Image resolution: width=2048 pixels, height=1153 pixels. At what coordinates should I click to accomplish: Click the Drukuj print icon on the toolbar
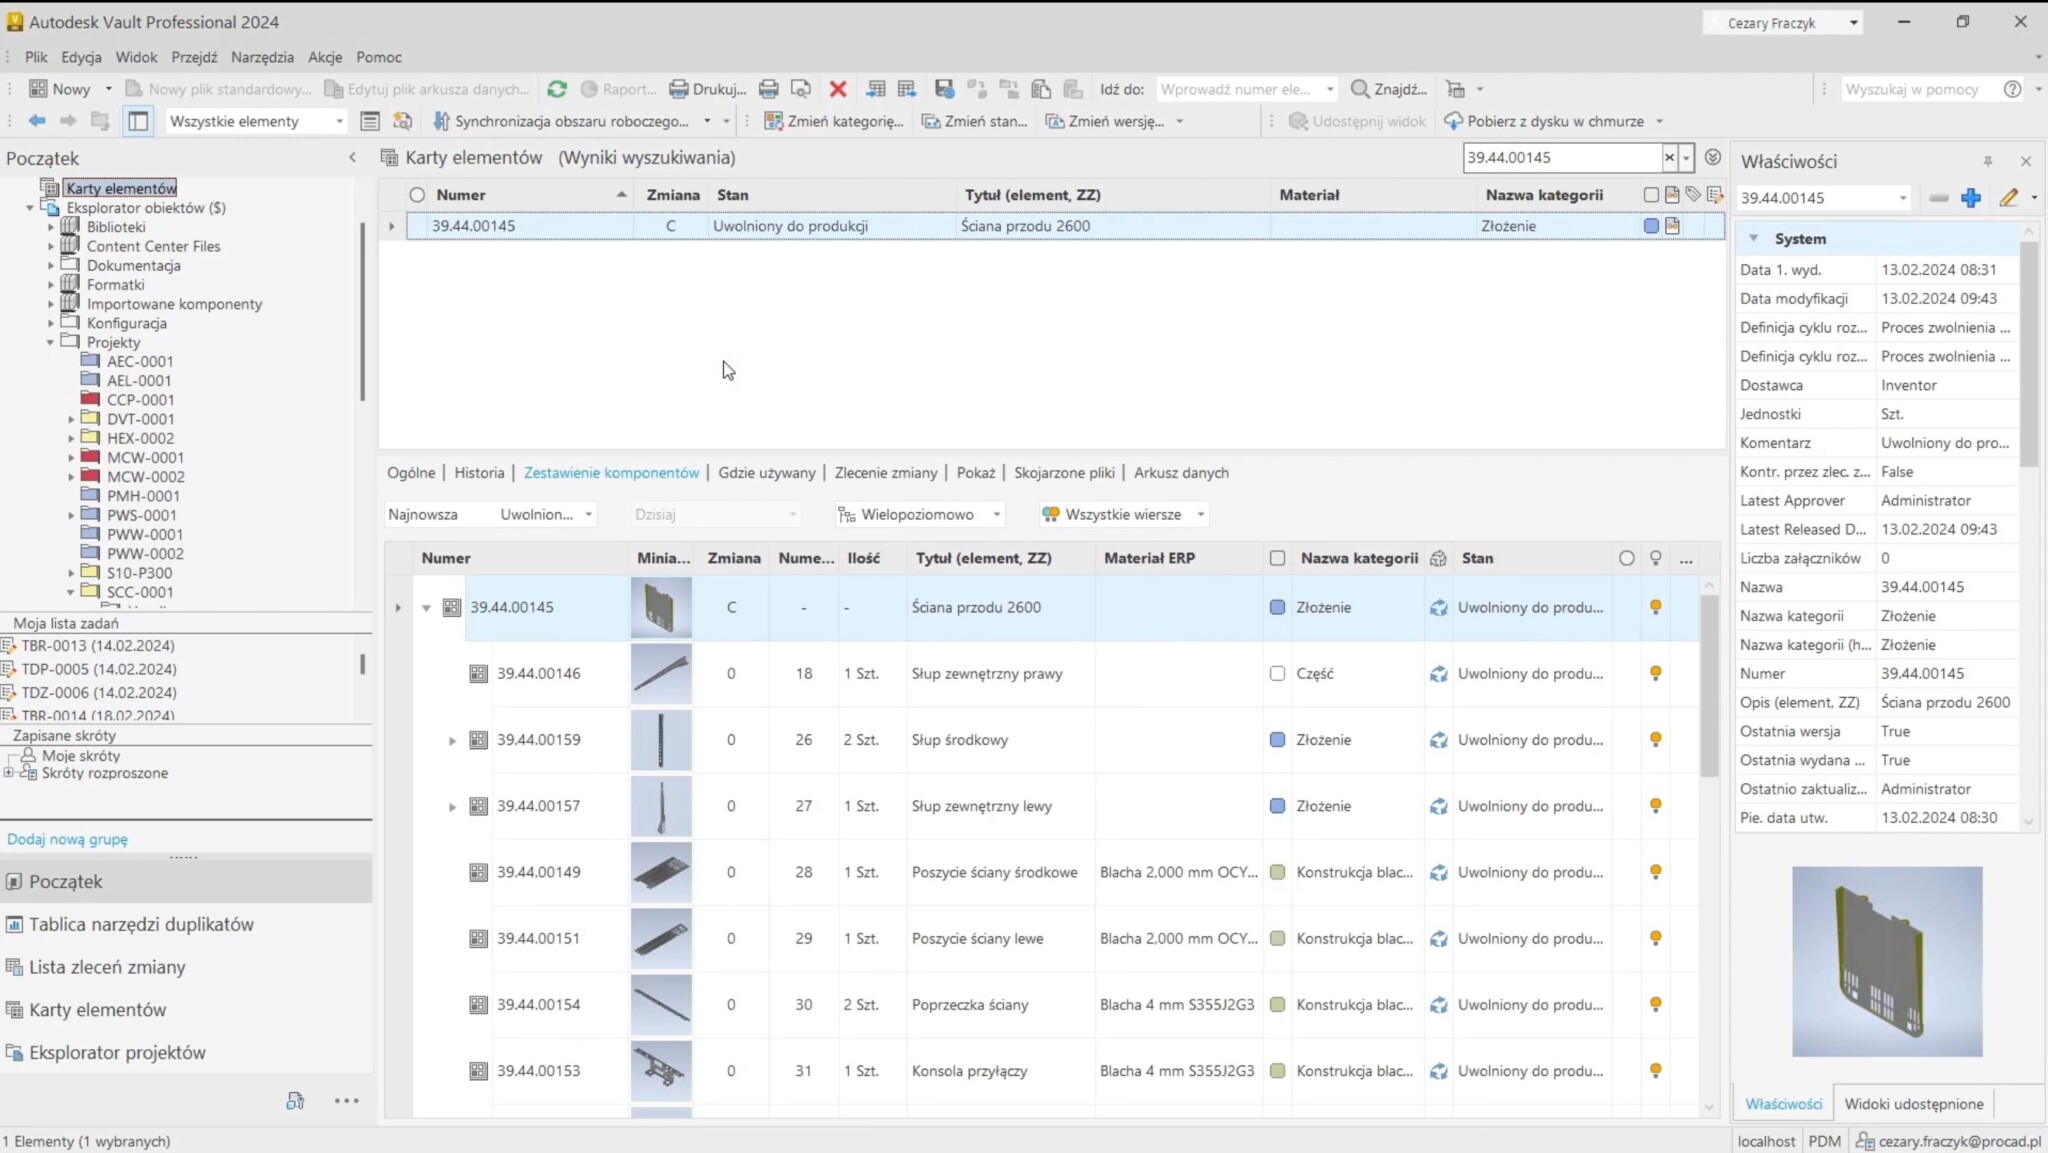[678, 89]
